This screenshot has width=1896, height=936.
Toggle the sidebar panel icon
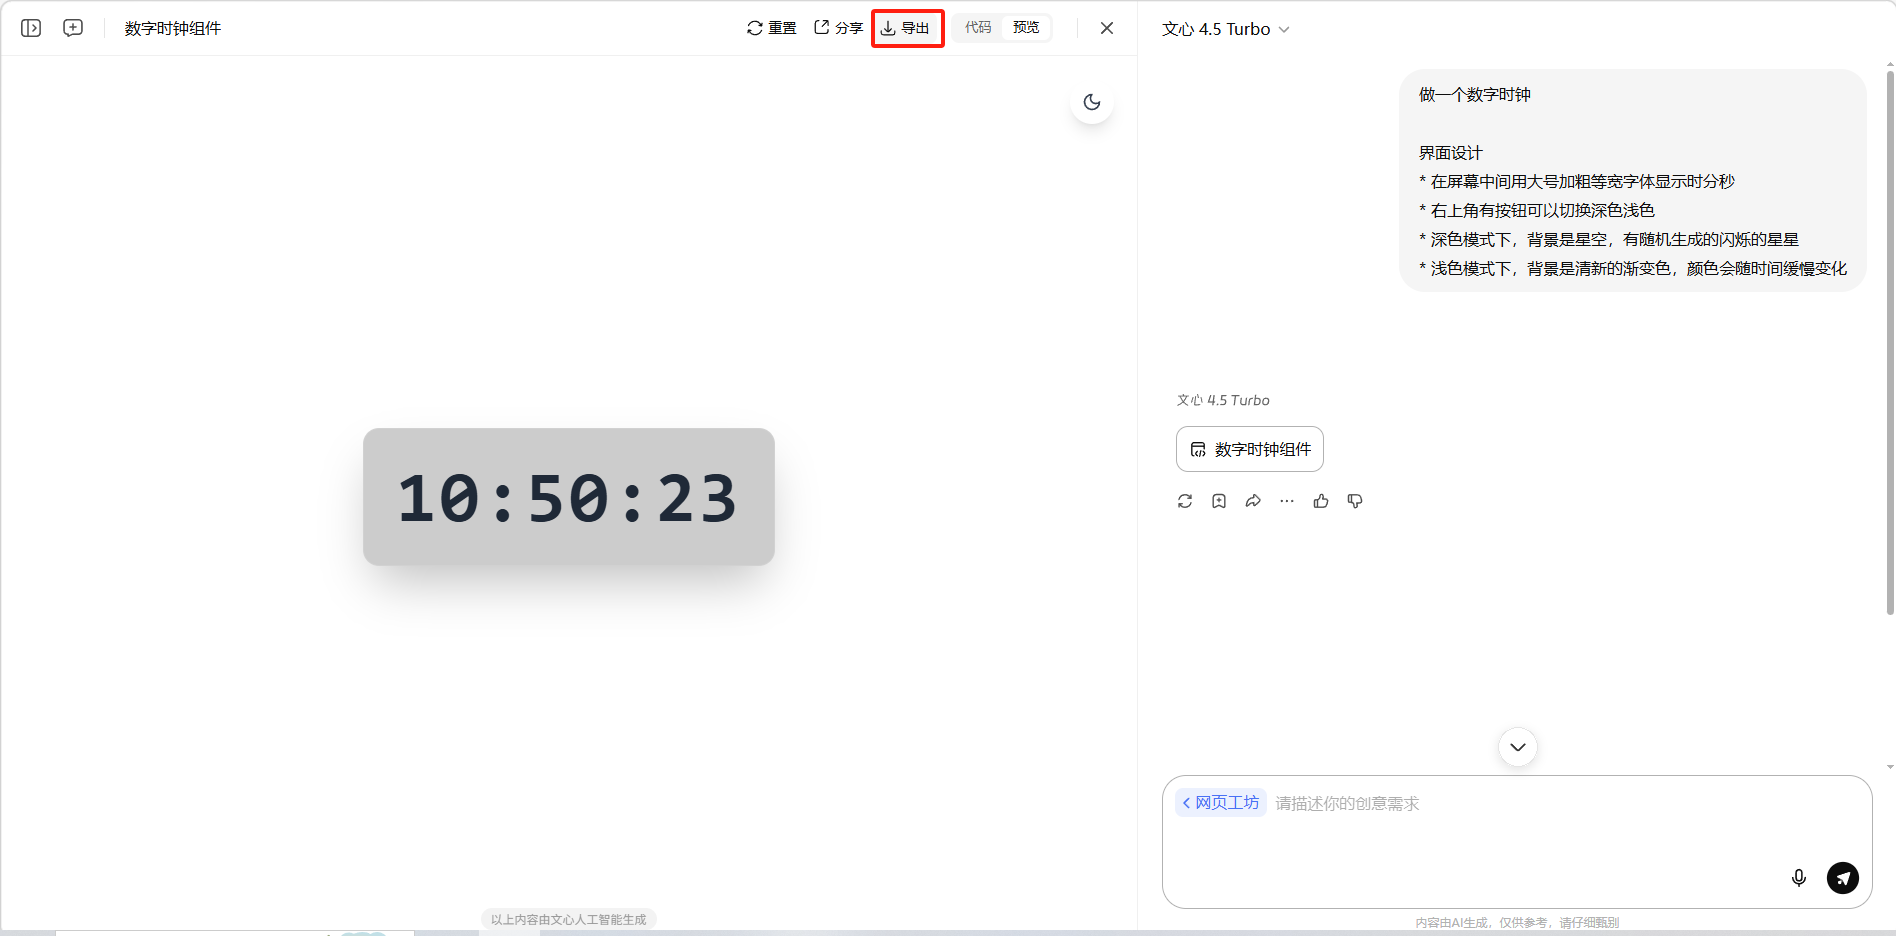31,28
